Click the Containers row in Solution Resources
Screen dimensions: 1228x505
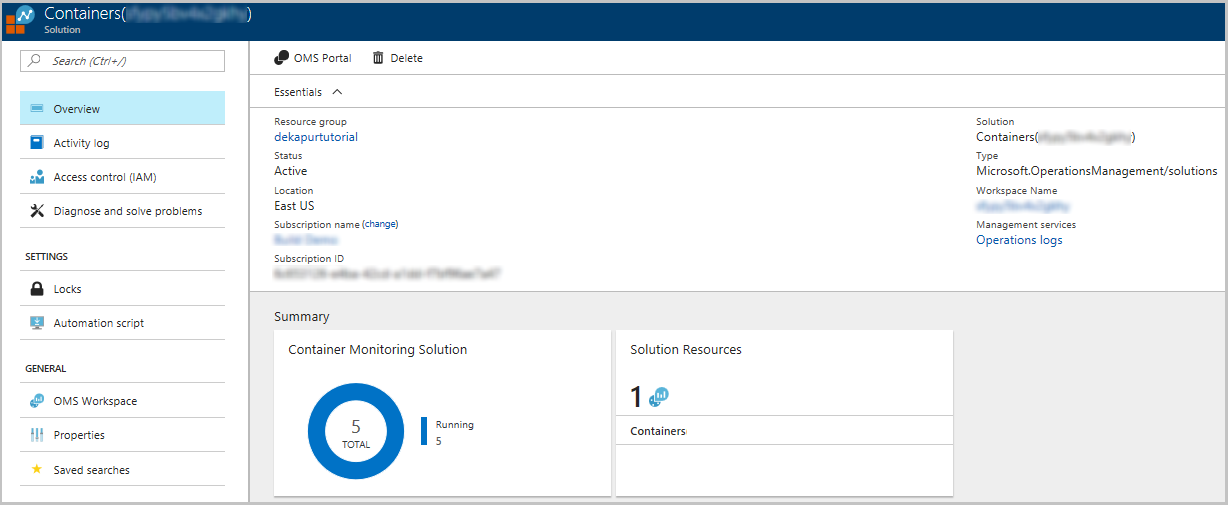coord(784,431)
